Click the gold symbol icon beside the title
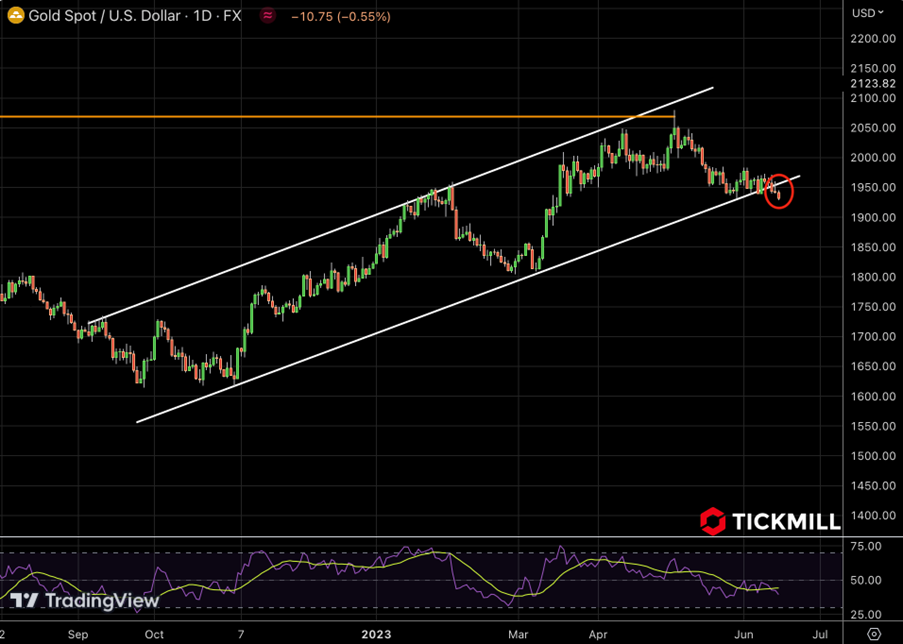The width and height of the screenshot is (903, 644). click(16, 16)
